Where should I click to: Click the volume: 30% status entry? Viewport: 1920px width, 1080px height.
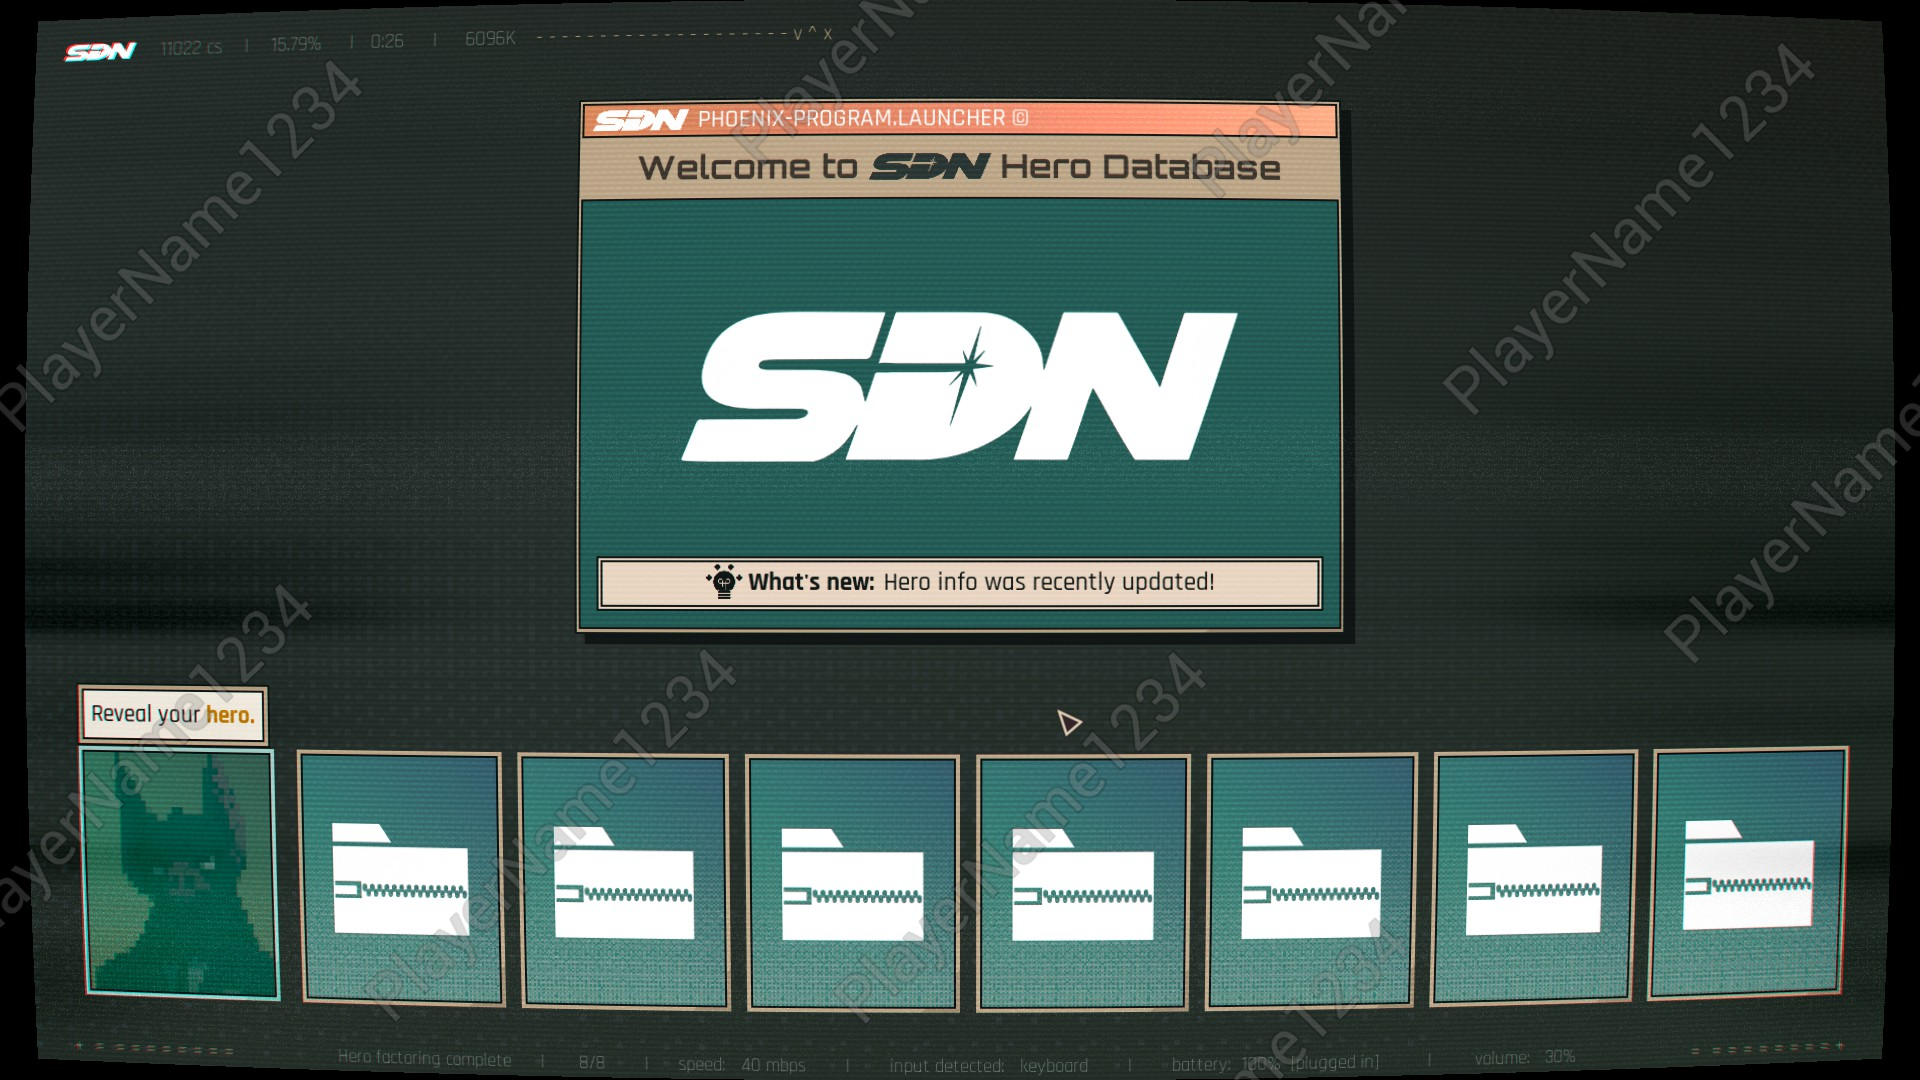pyautogui.click(x=1524, y=1057)
